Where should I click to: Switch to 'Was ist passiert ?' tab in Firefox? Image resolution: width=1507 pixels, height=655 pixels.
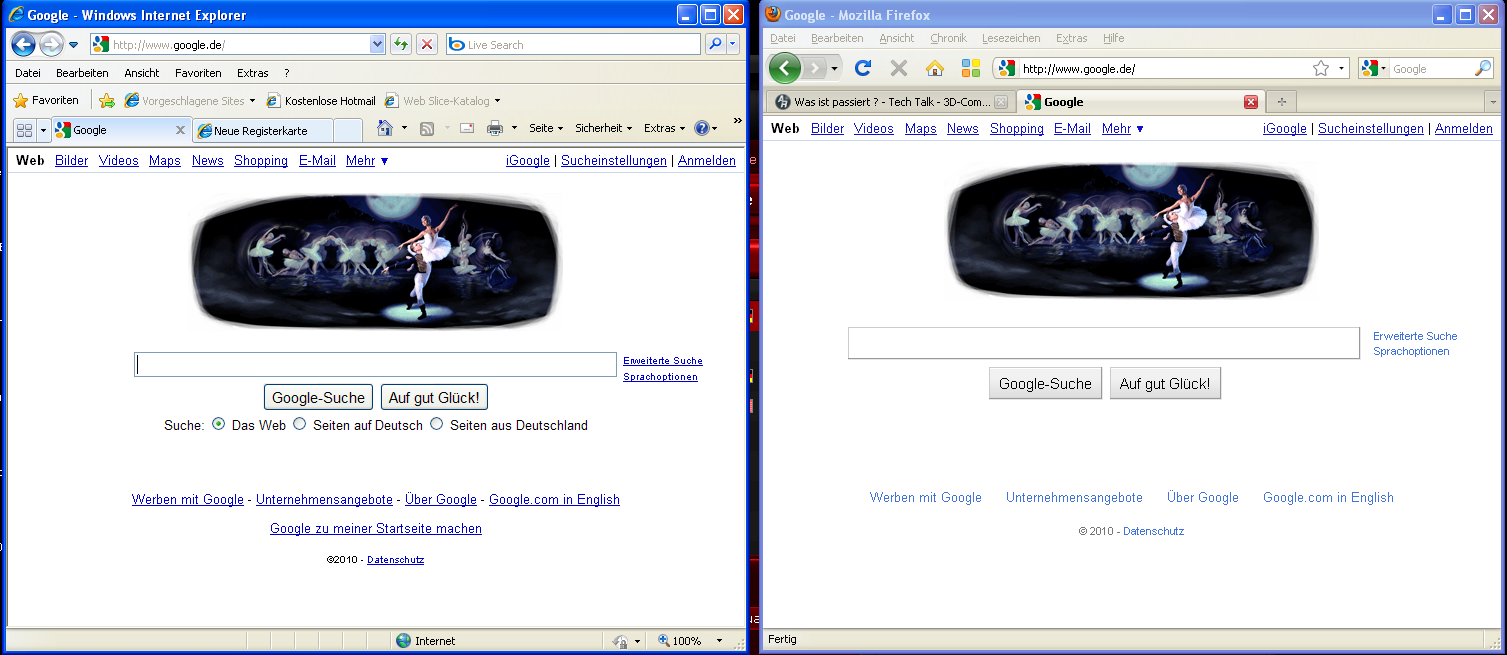coord(891,102)
